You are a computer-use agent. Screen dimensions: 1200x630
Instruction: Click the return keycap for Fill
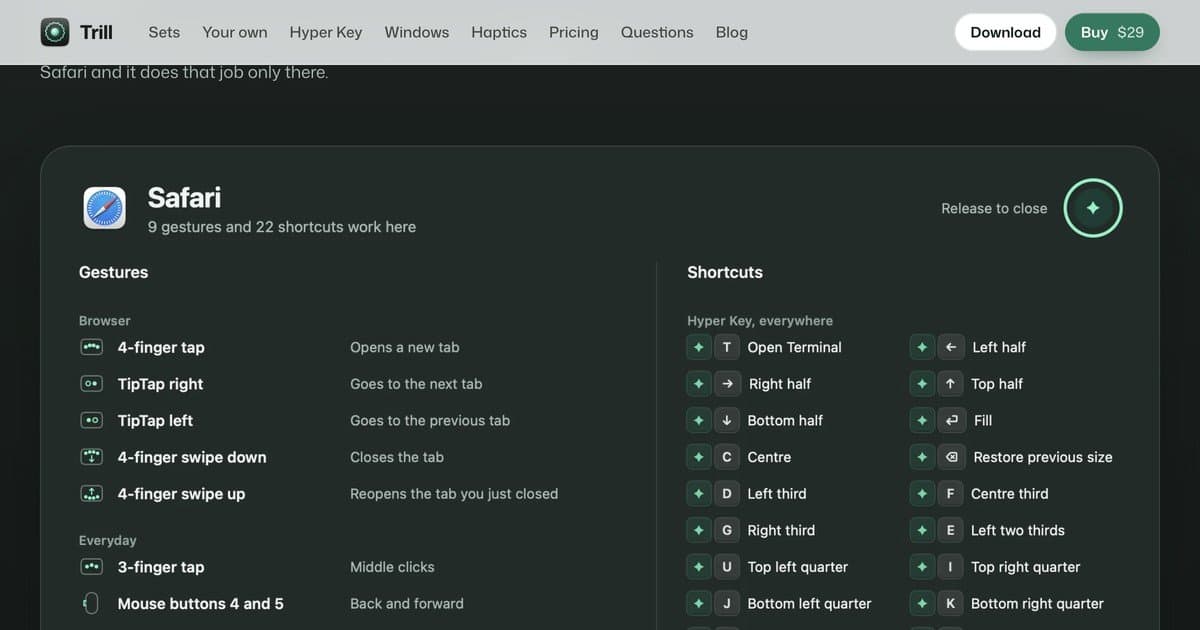click(x=951, y=421)
